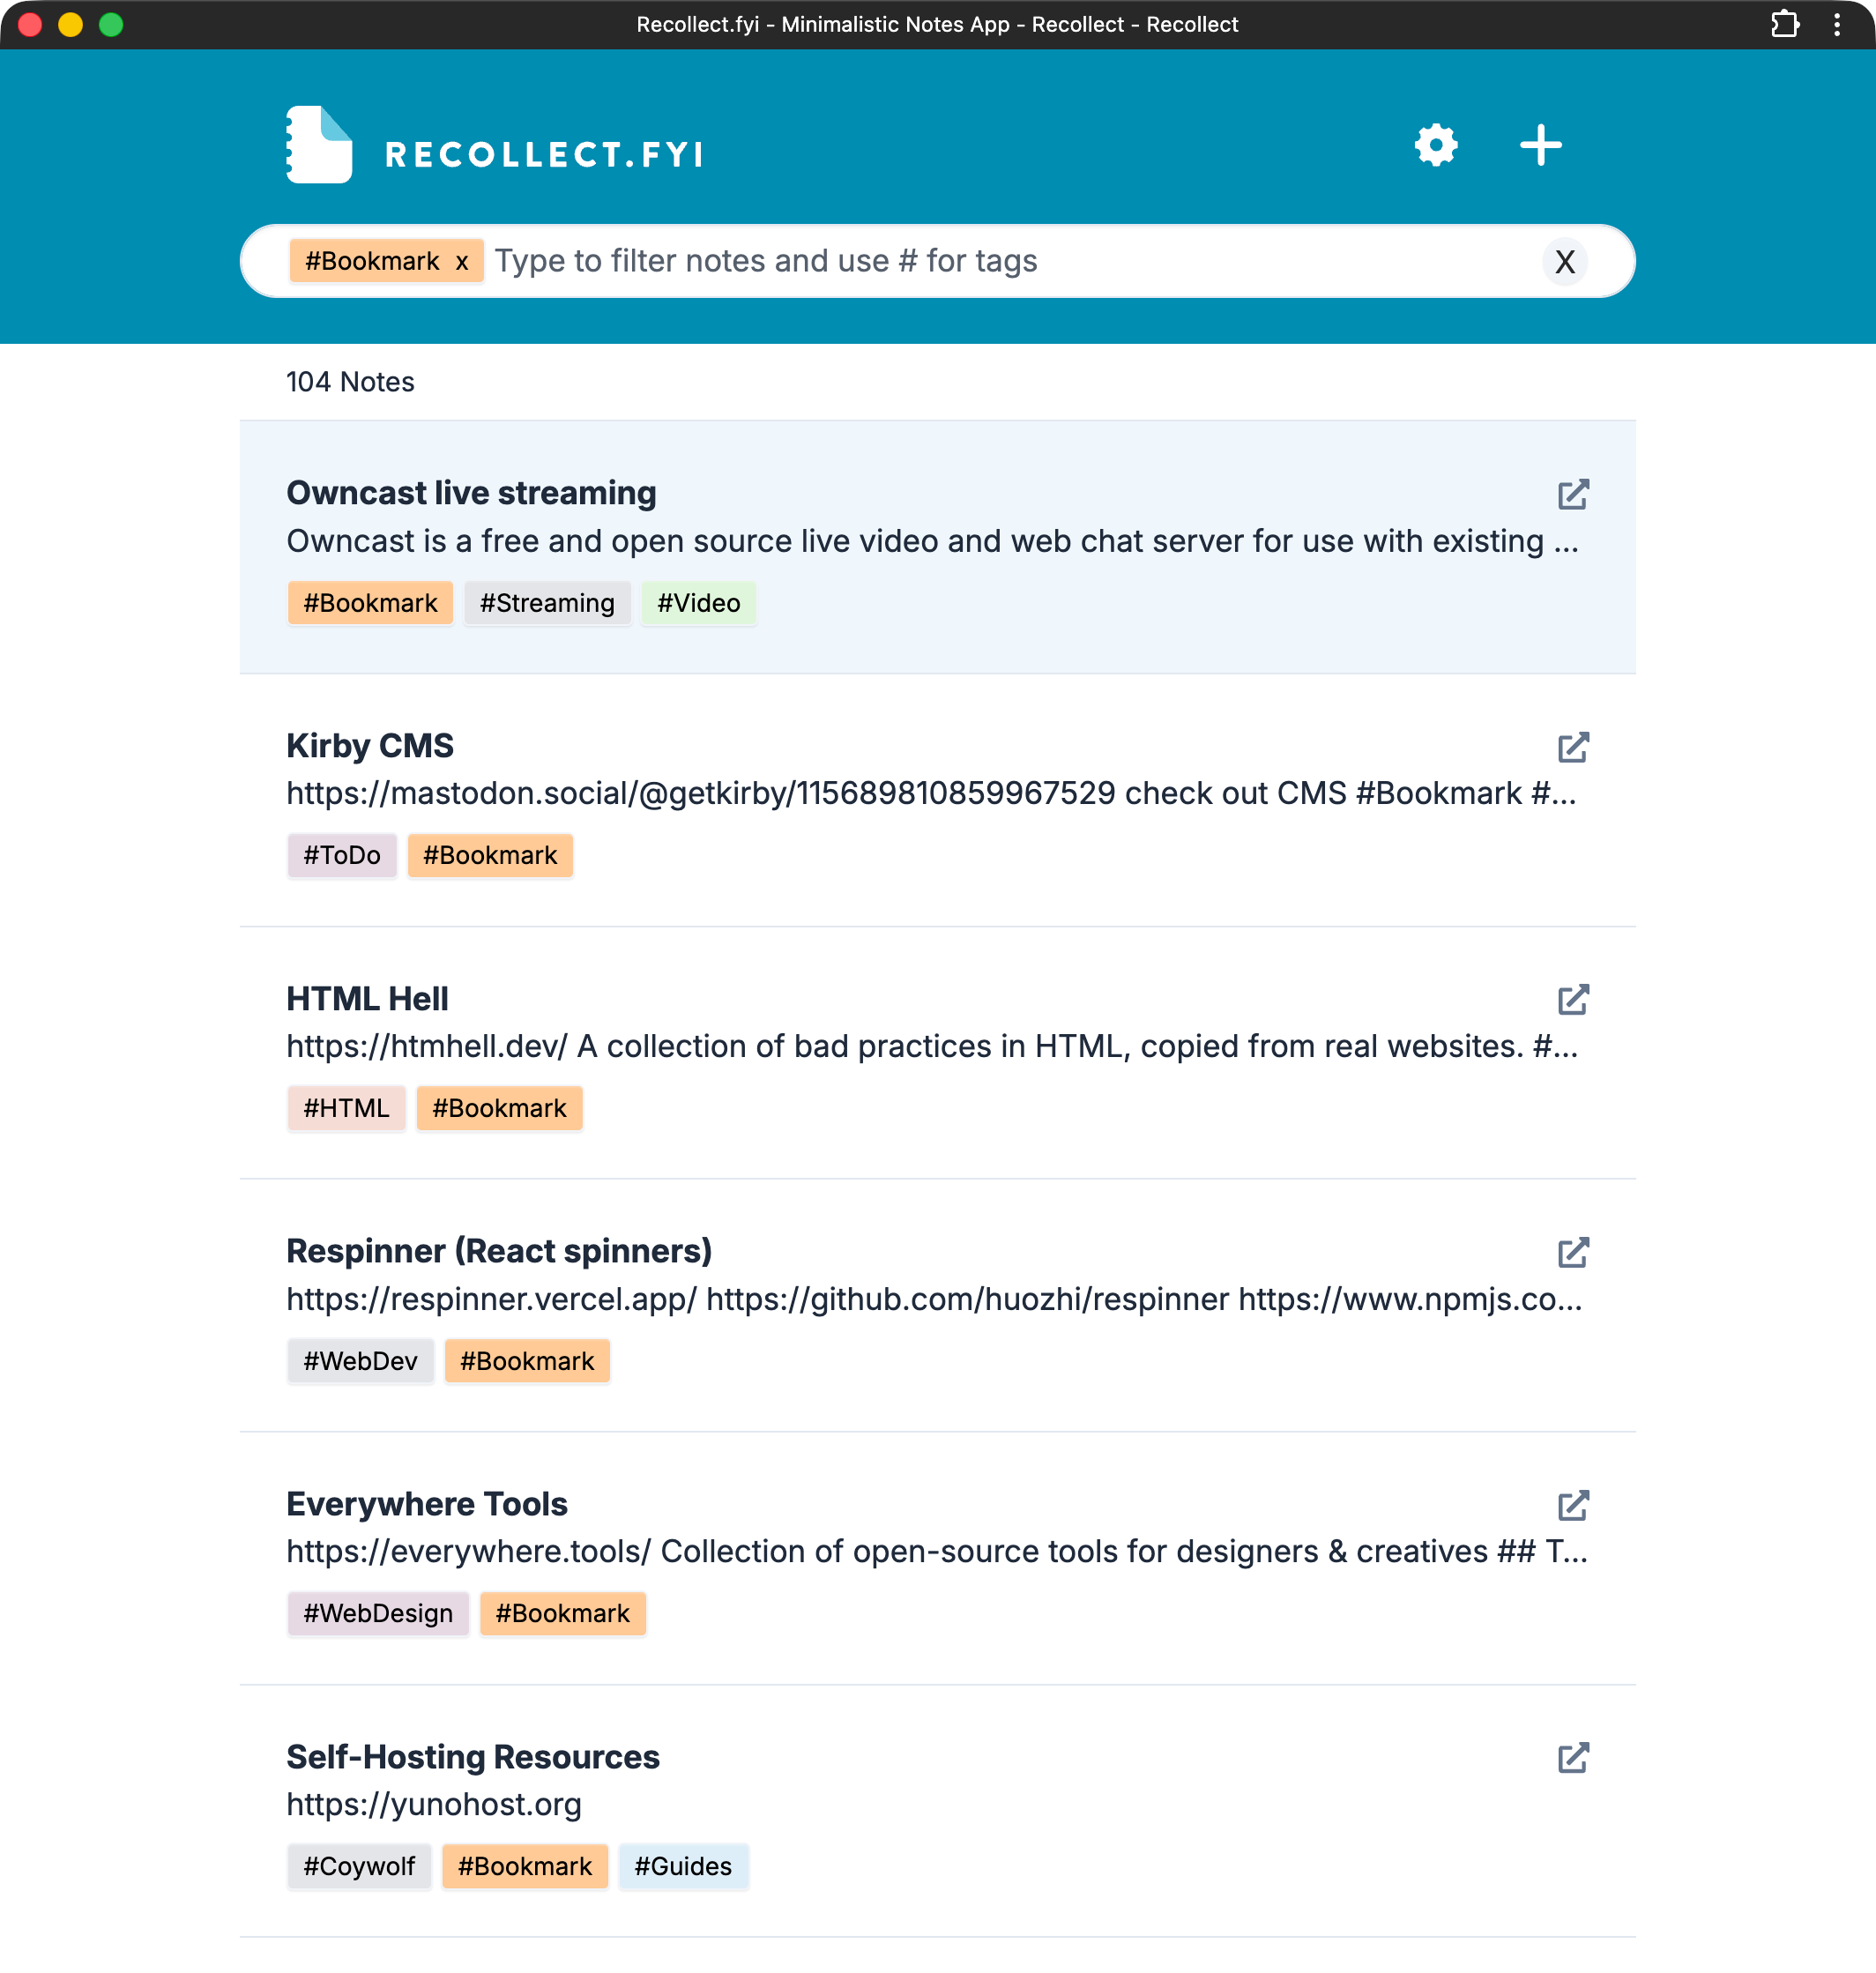Open Kirby CMS using the external link icon
1876x1973 pixels.
(x=1572, y=747)
